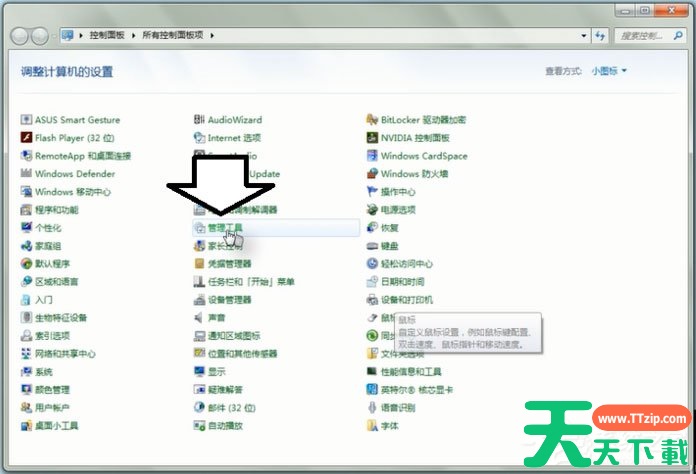This screenshot has width=696, height=474.
Task: Open the 日期和时间 icon
Action: click(372, 281)
